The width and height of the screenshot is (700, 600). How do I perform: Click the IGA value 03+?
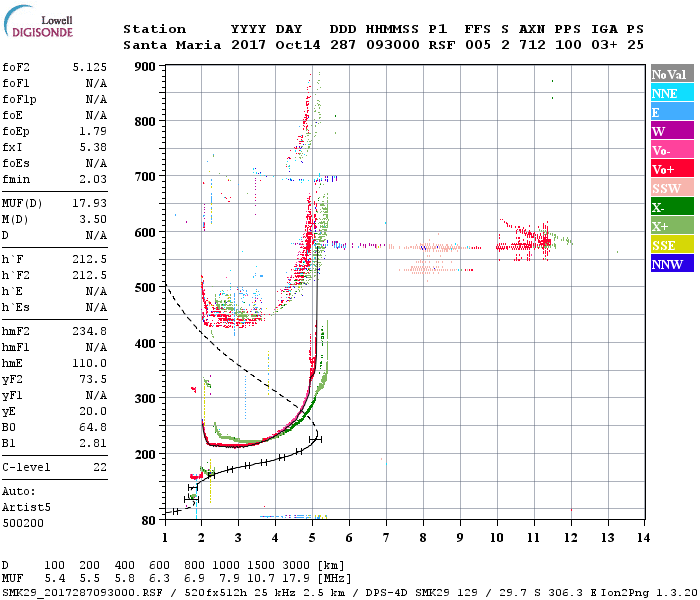pyautogui.click(x=604, y=45)
